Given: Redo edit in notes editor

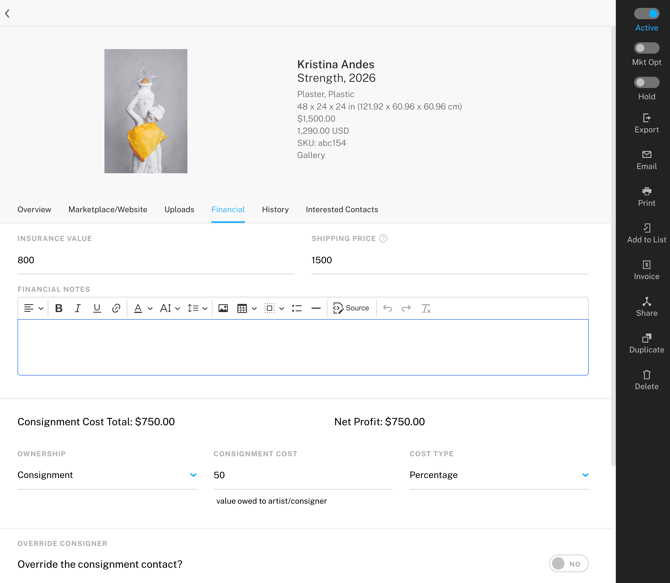Looking at the screenshot, I should [x=406, y=308].
